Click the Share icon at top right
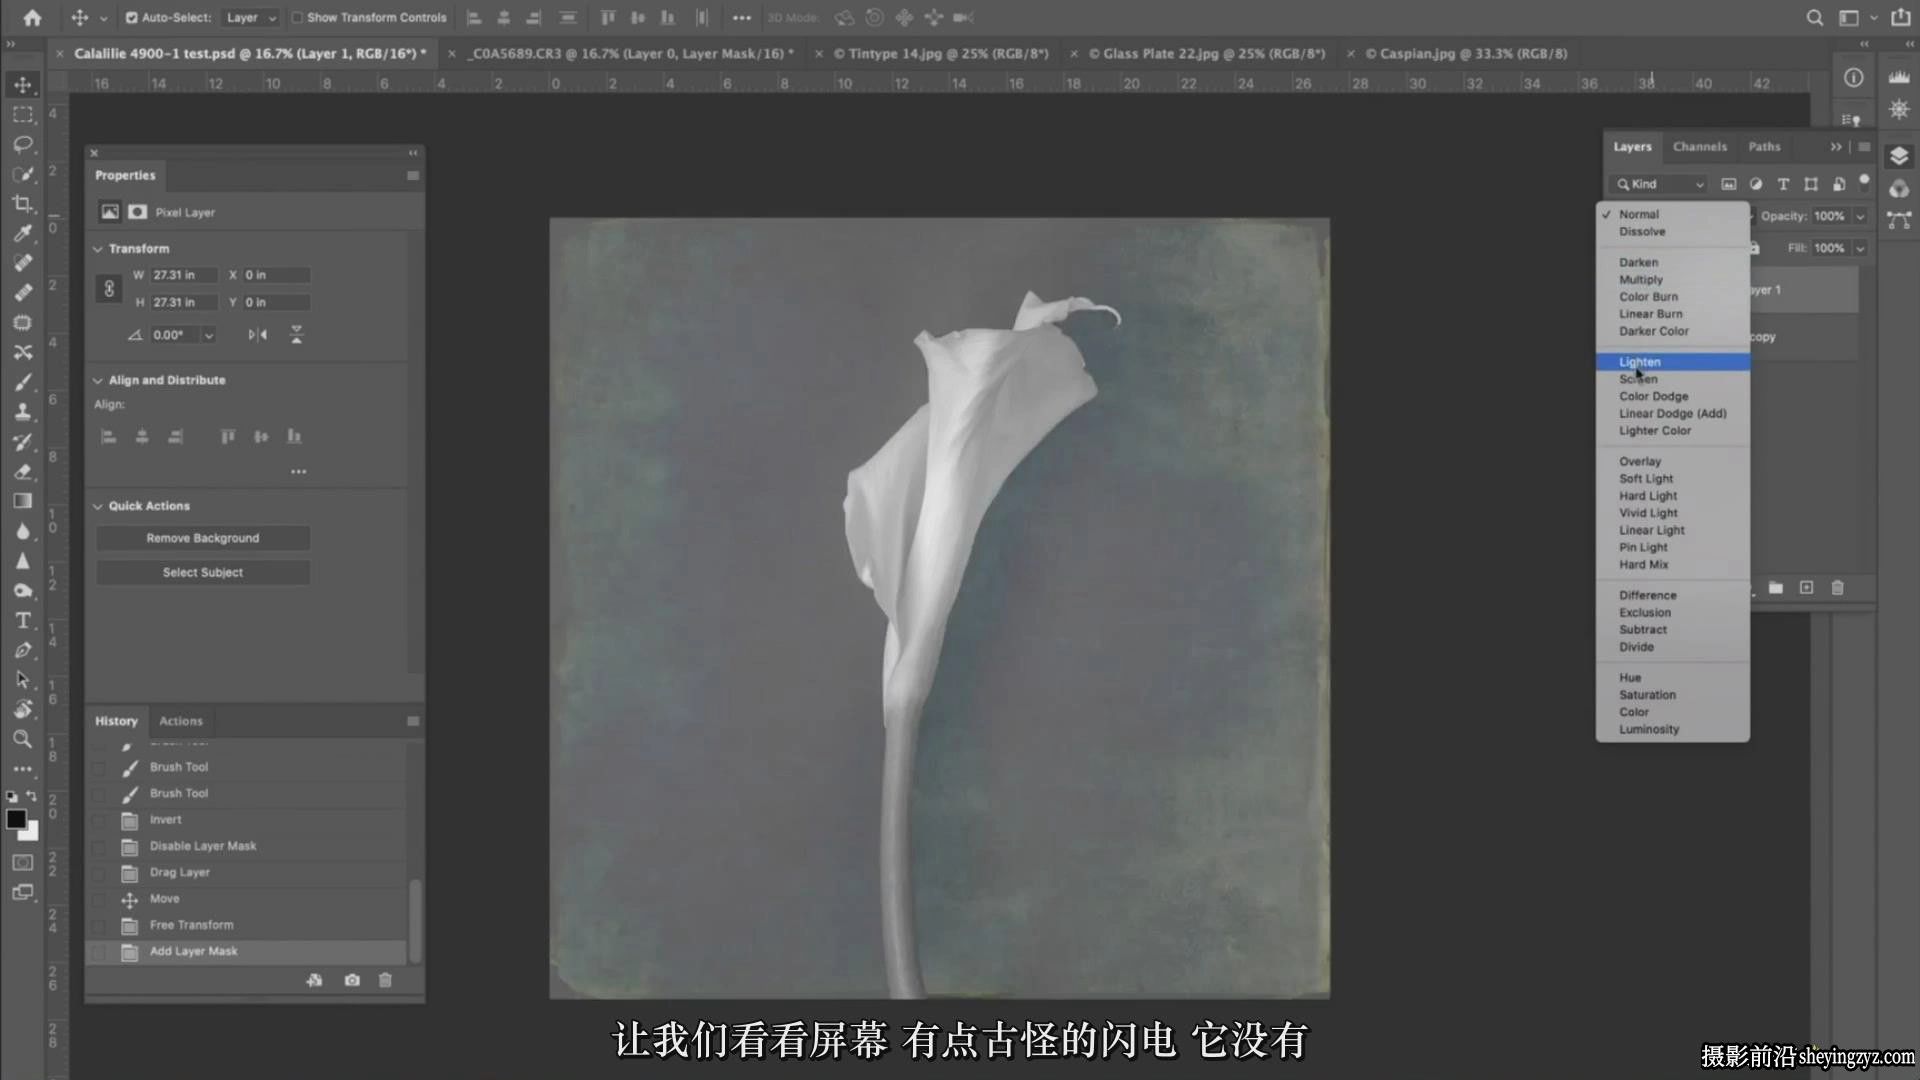 click(1901, 17)
